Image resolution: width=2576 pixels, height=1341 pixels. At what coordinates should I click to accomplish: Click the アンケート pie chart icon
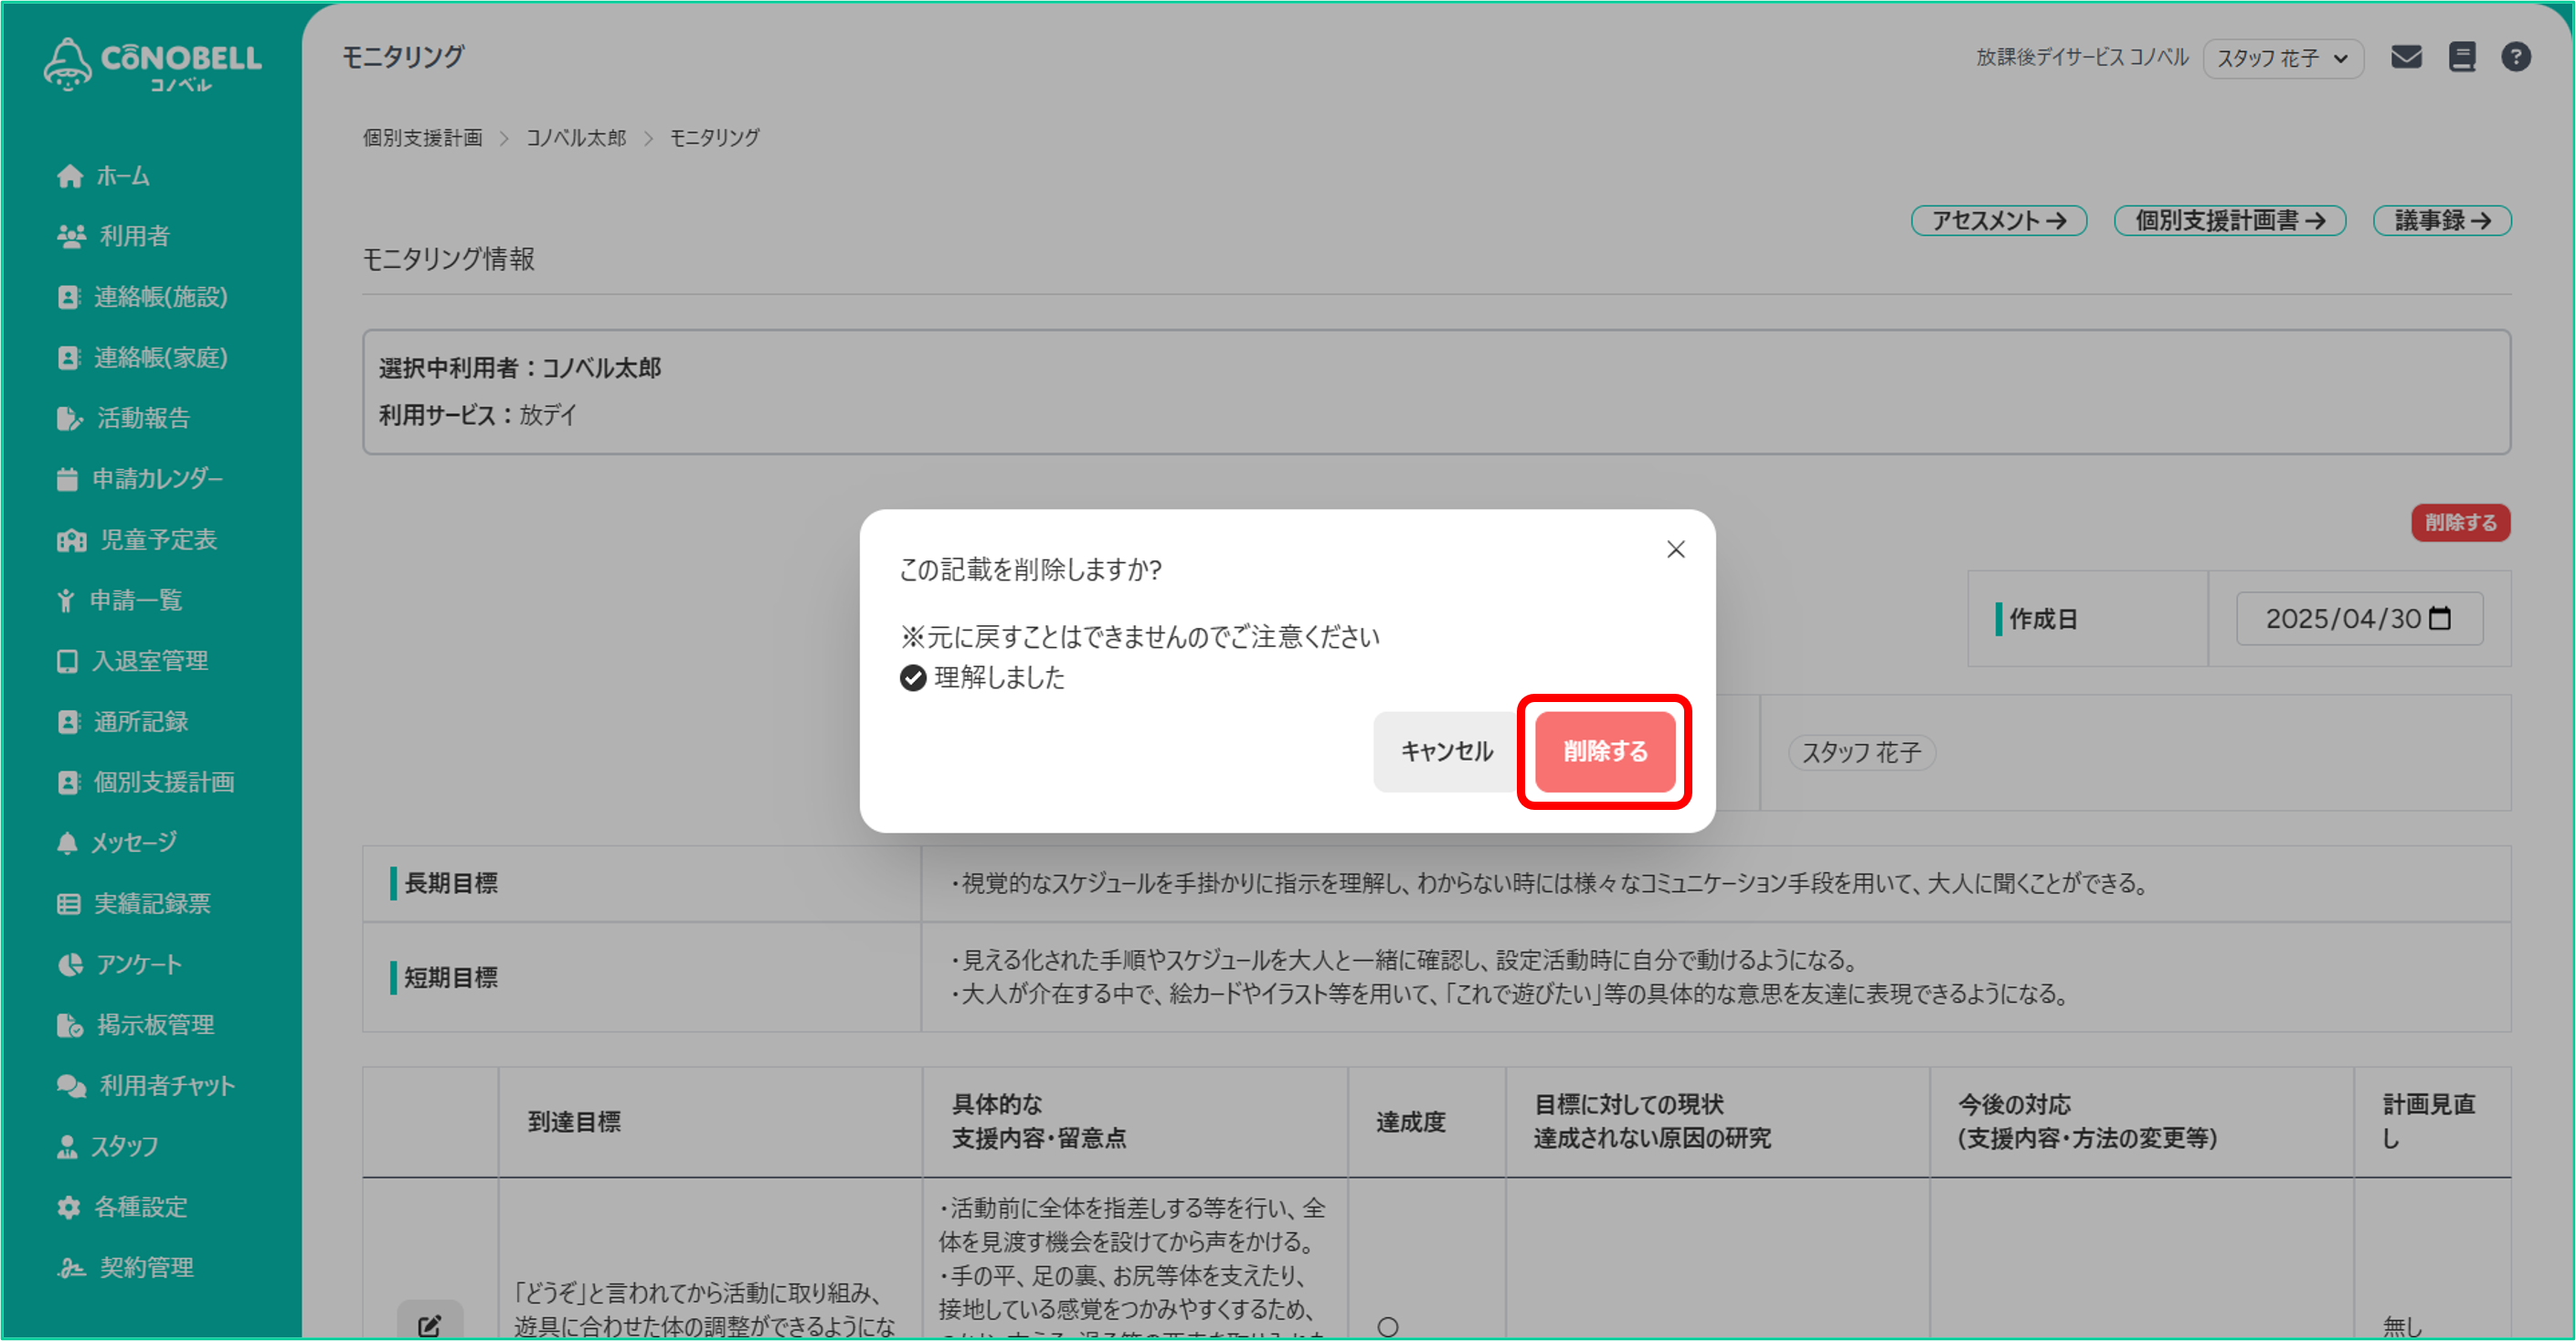tap(70, 965)
